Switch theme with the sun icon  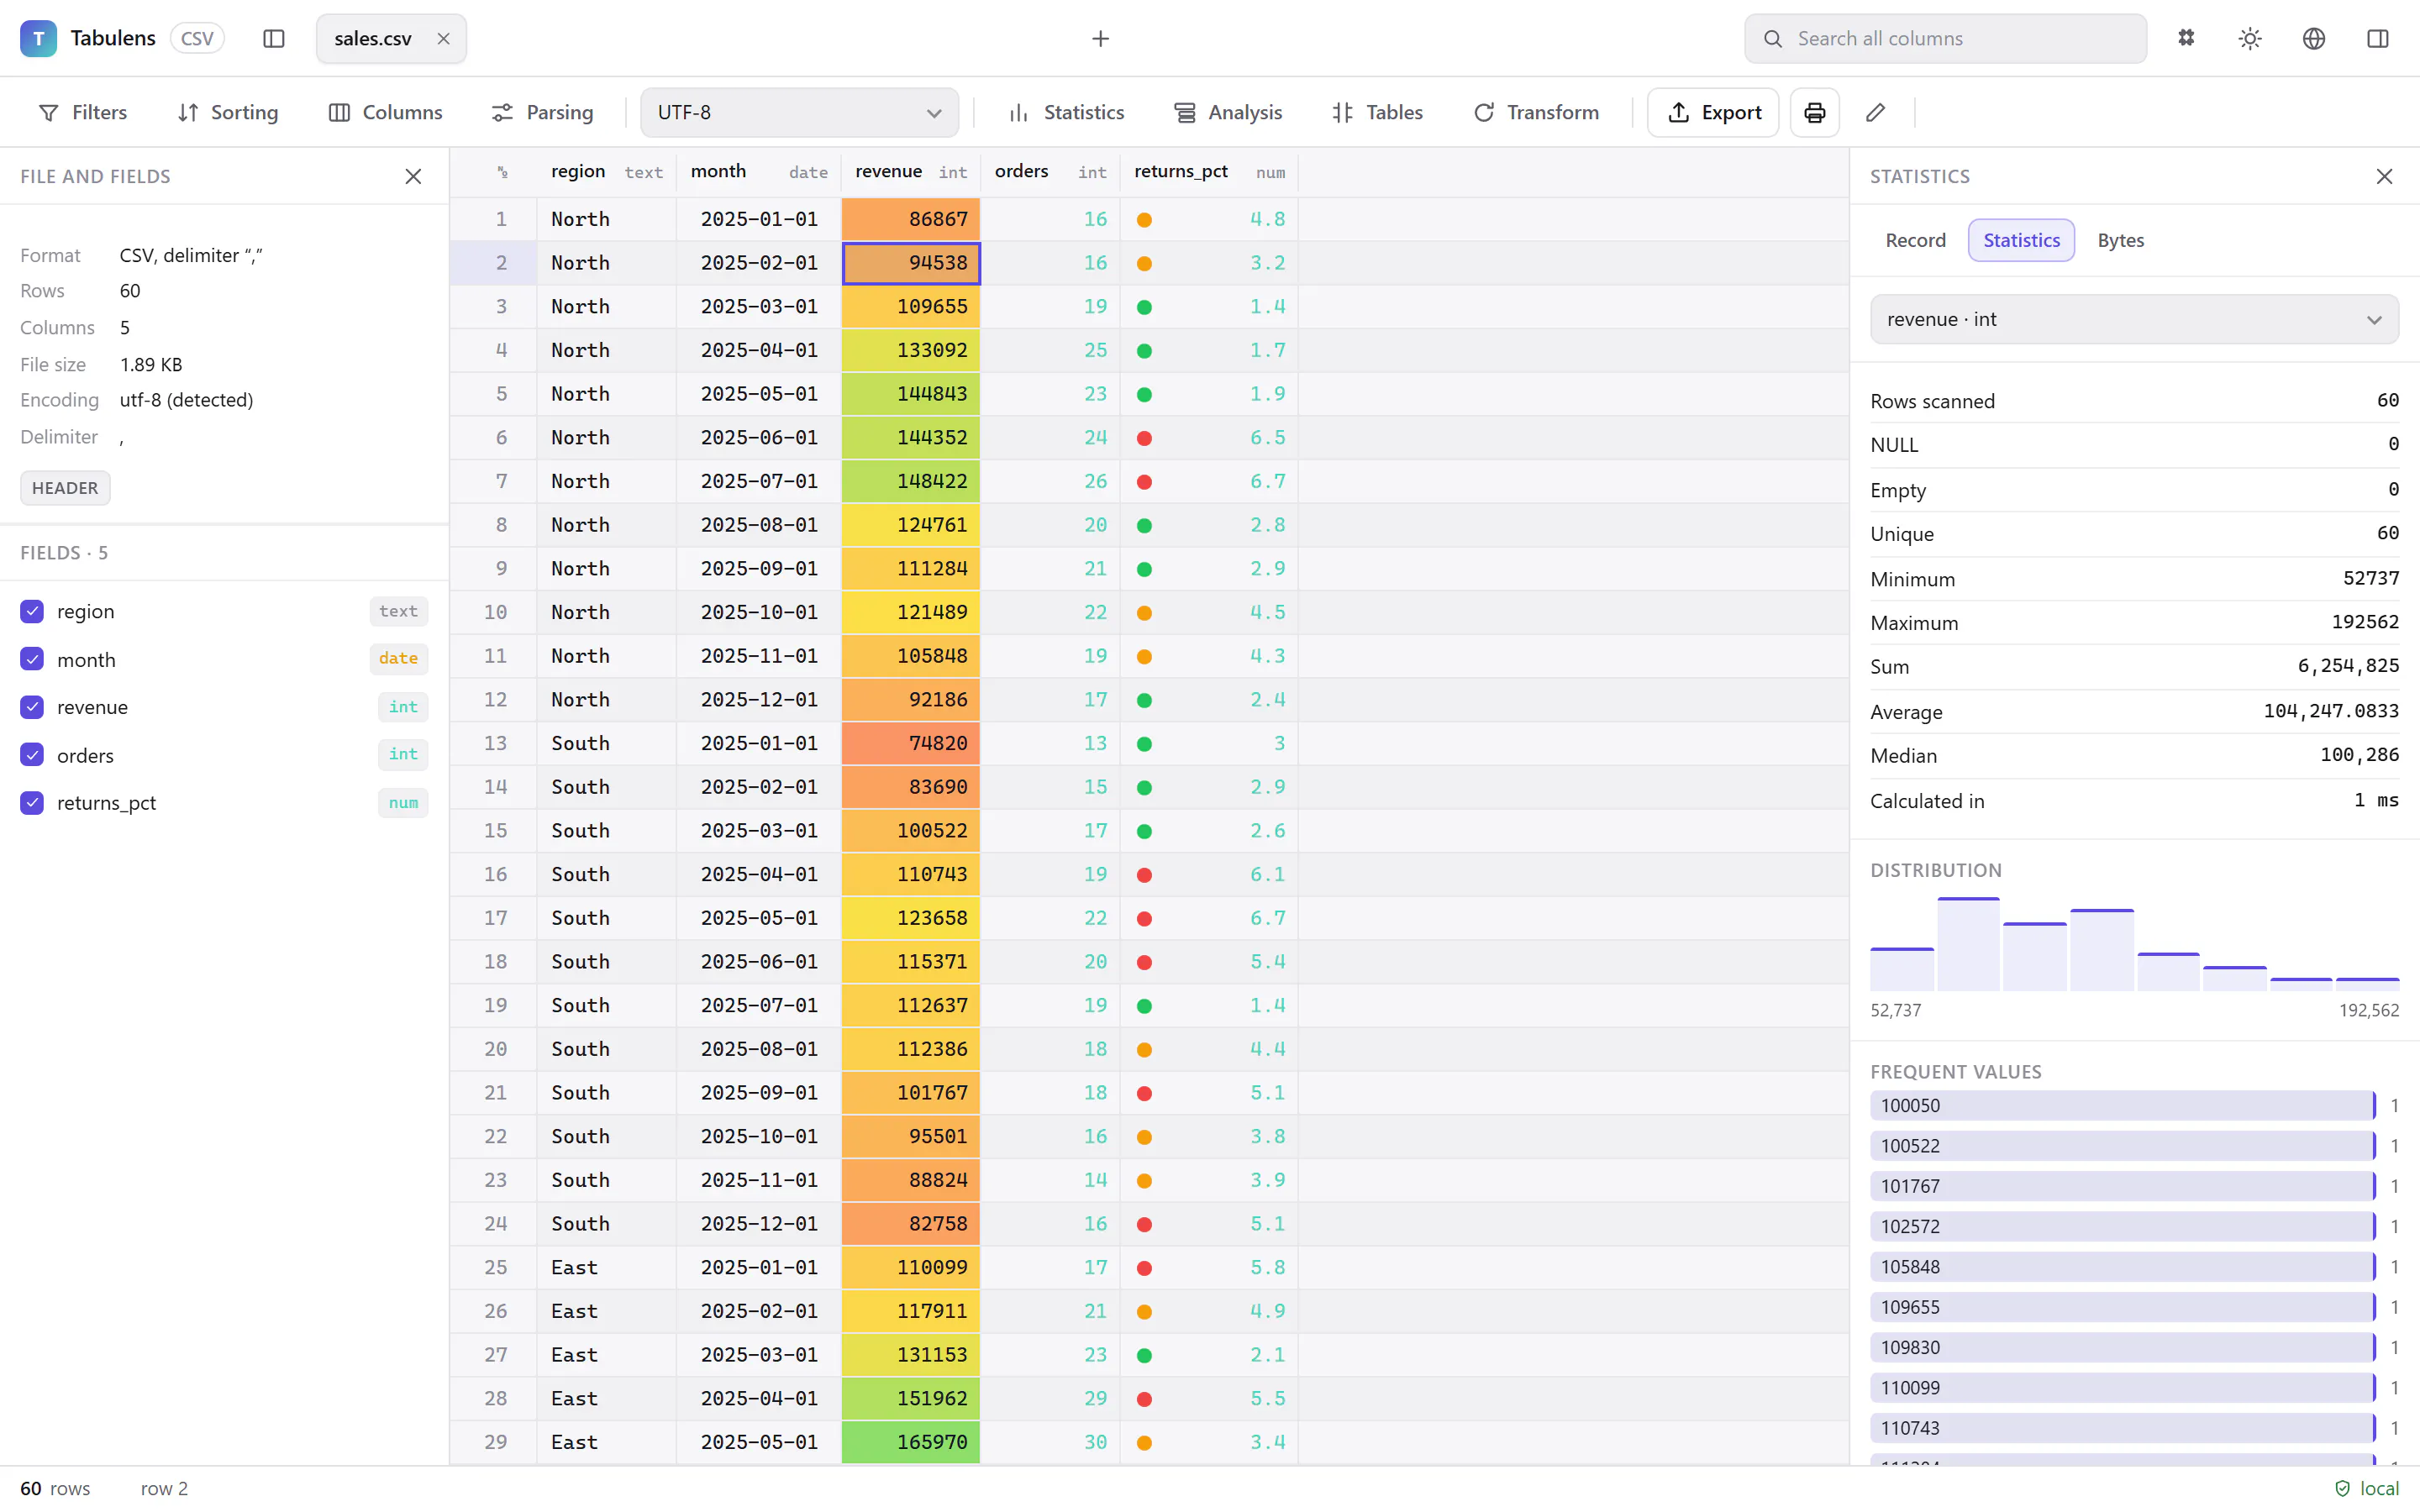point(2250,38)
